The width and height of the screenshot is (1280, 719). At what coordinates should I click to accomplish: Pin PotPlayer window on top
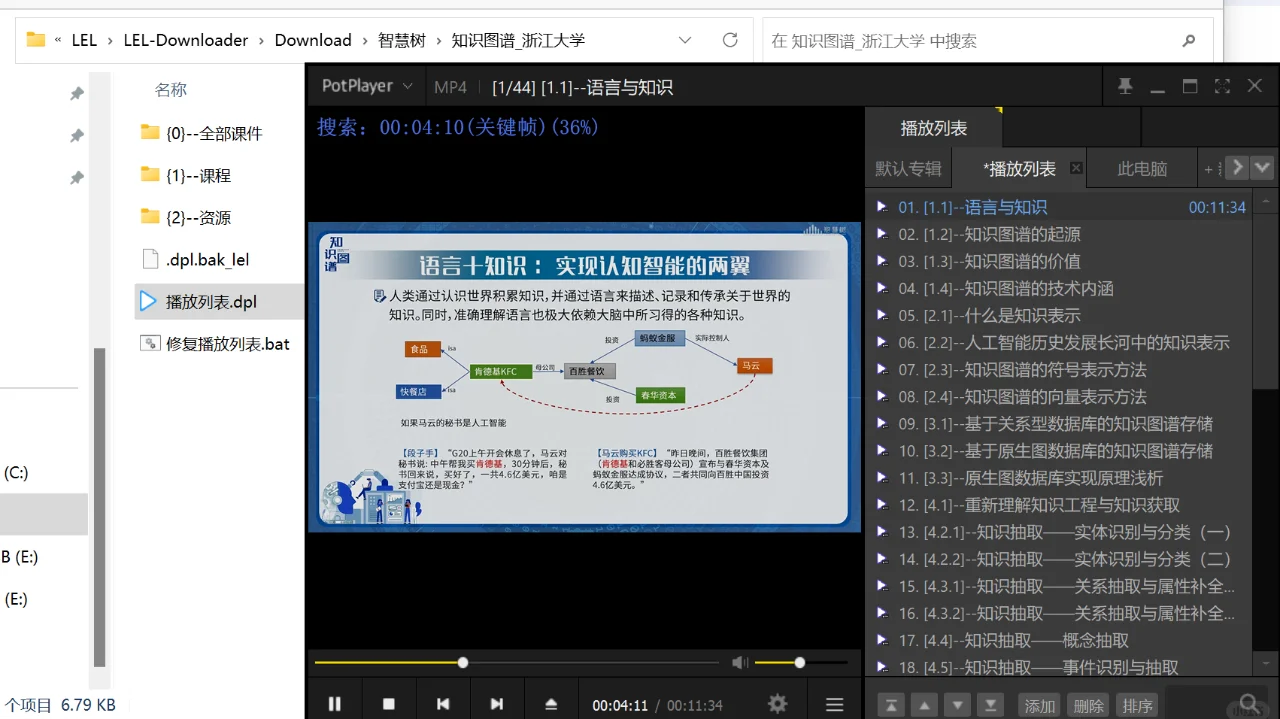1125,87
